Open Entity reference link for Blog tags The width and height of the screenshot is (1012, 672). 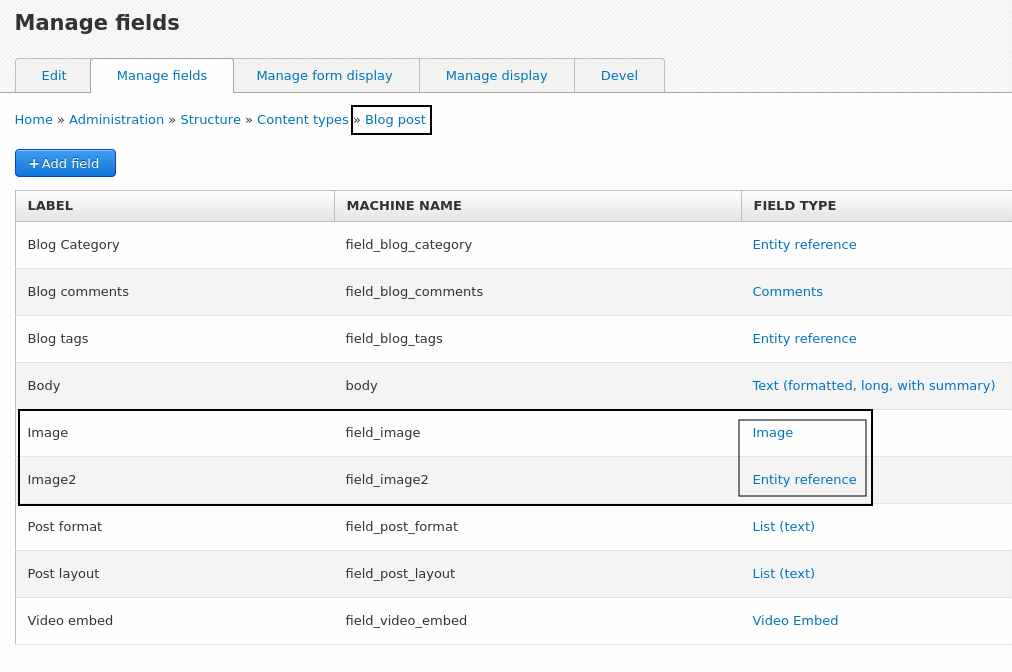click(804, 338)
